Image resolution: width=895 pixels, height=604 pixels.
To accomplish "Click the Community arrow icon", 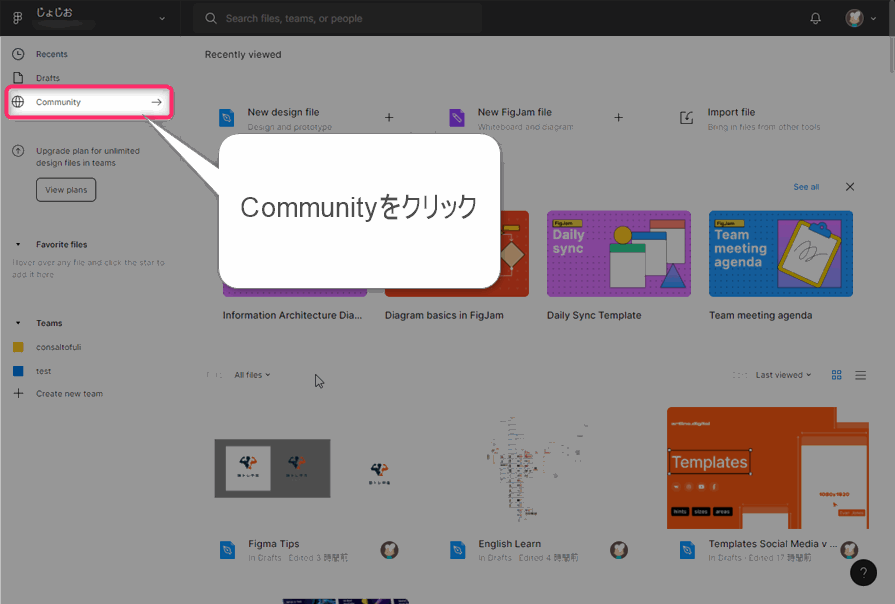I will [156, 102].
